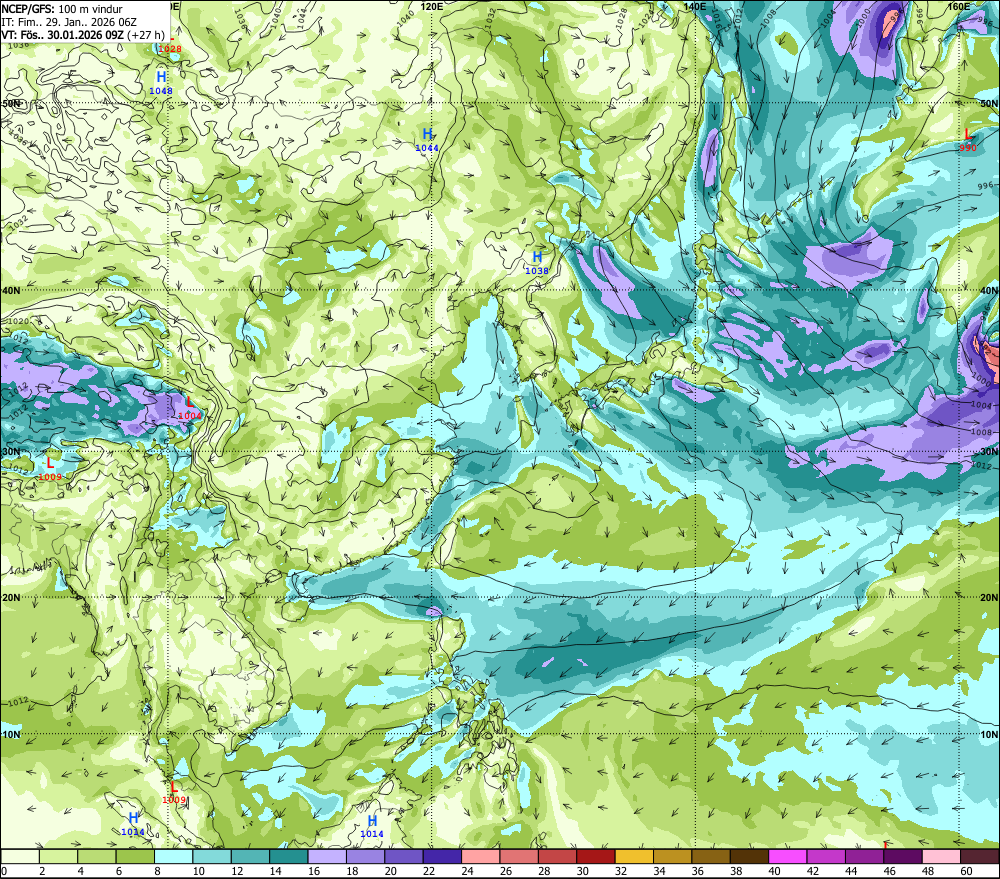
Task: Click the pink 24–26 legend swatch
Action: pos(481,856)
